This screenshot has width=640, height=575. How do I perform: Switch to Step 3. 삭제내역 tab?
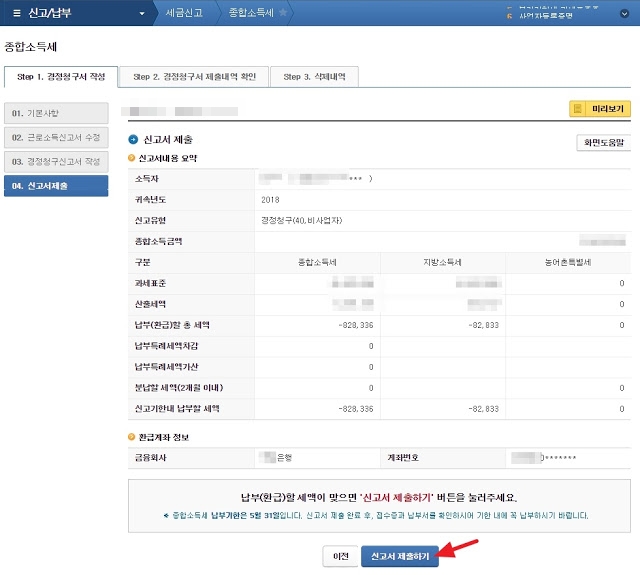[x=314, y=77]
